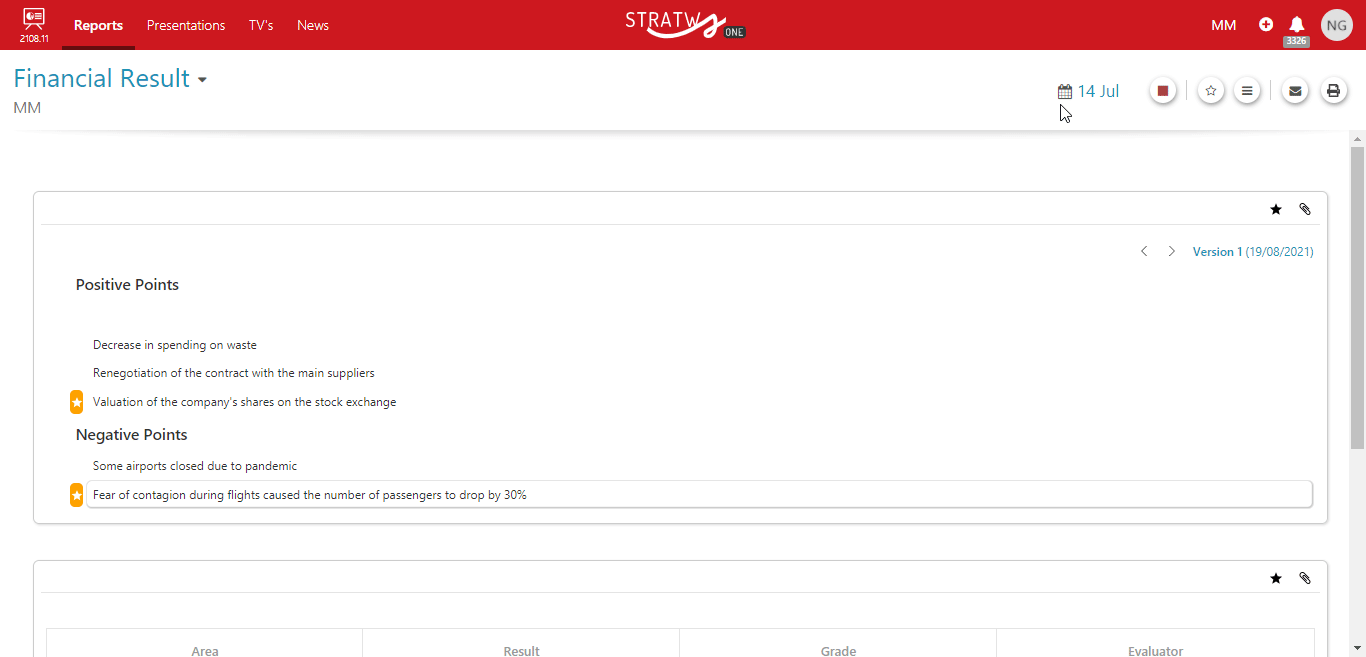Toggle star on Valuation of shares item
This screenshot has height=657, width=1366.
(x=77, y=402)
